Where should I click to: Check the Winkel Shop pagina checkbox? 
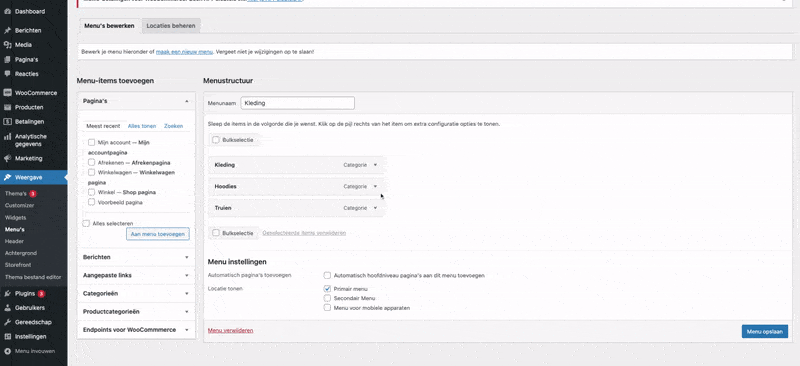(91, 192)
